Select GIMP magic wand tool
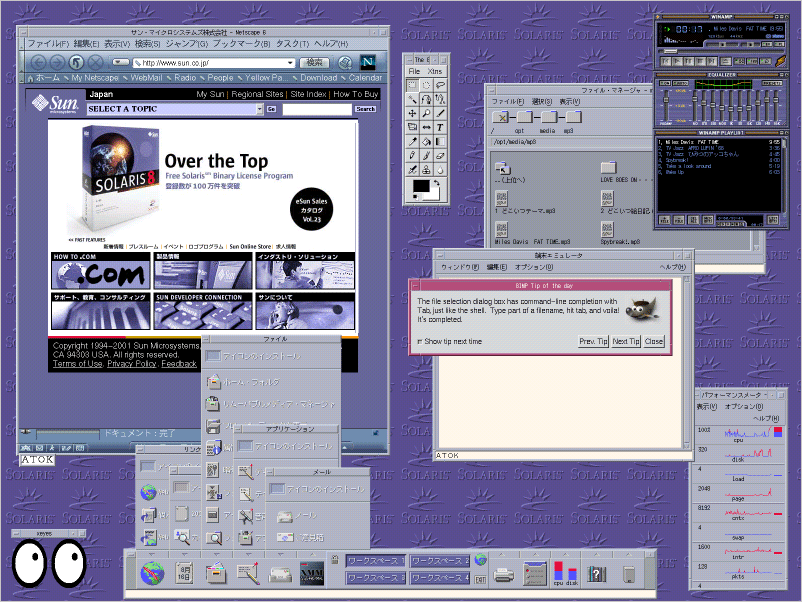This screenshot has width=802, height=602. 412,99
